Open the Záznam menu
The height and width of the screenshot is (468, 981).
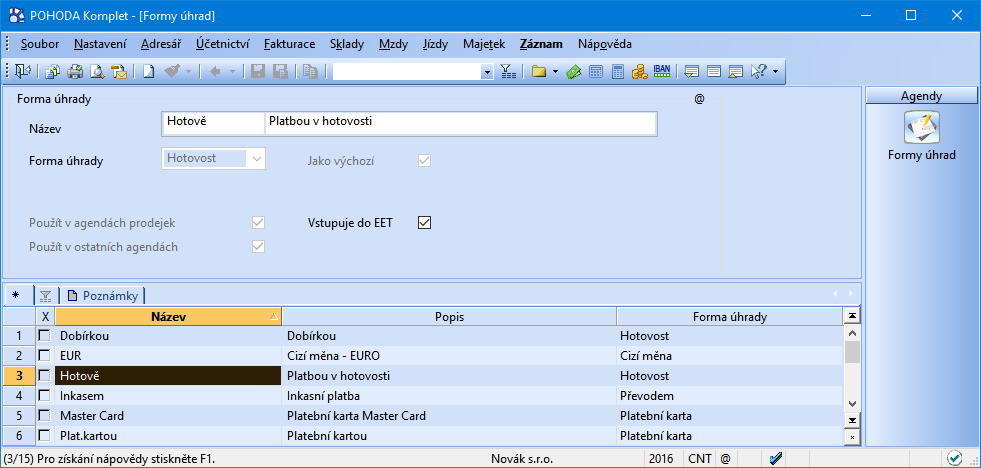[541, 44]
